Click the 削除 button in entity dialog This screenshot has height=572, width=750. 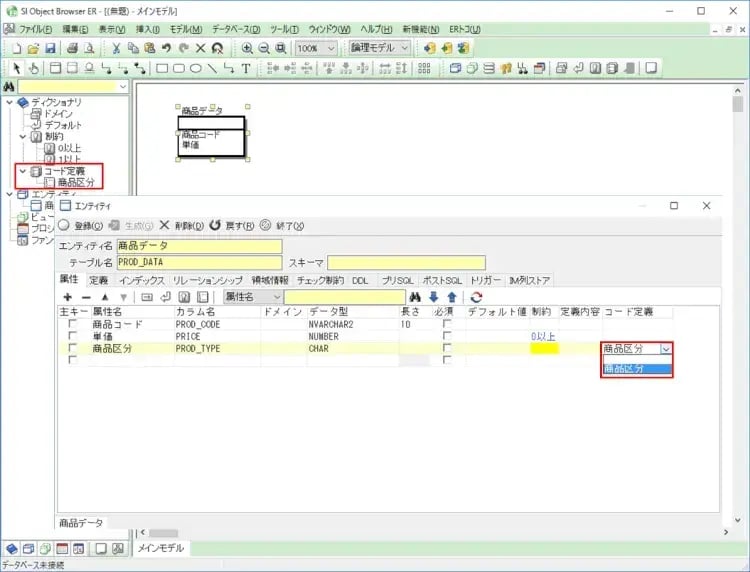click(181, 226)
